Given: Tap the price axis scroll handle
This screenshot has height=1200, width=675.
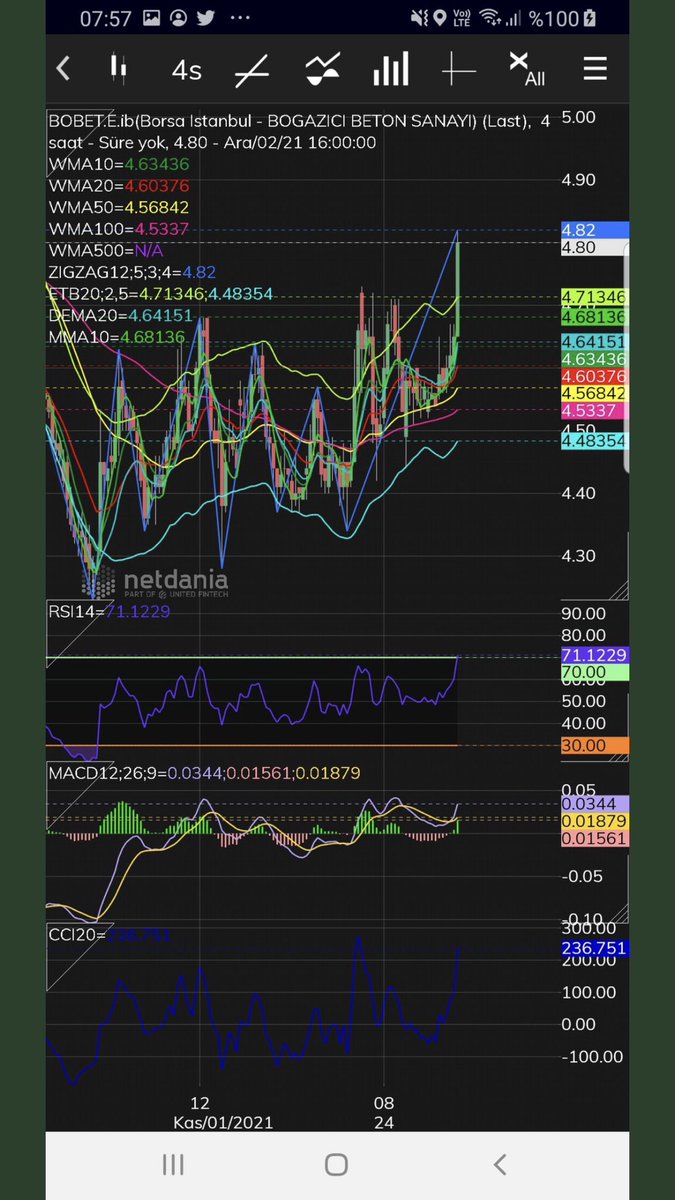Looking at the screenshot, I should click(626, 360).
